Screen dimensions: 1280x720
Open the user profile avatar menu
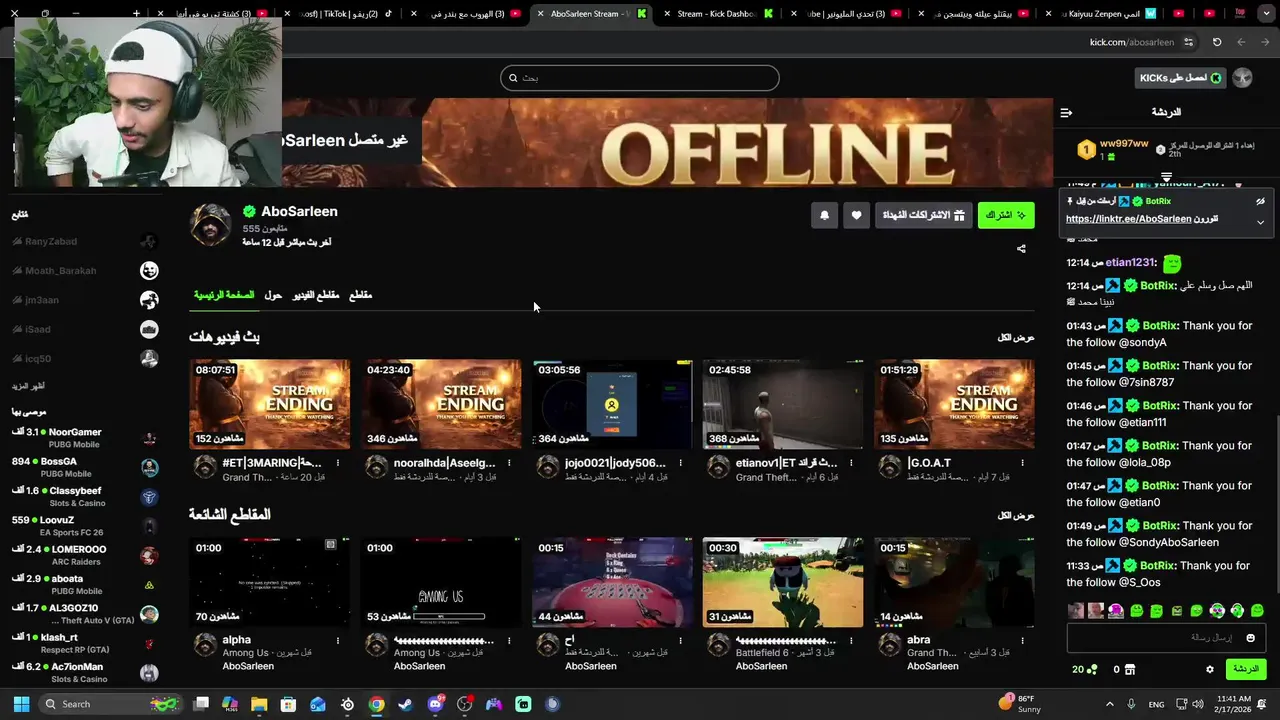1242,78
